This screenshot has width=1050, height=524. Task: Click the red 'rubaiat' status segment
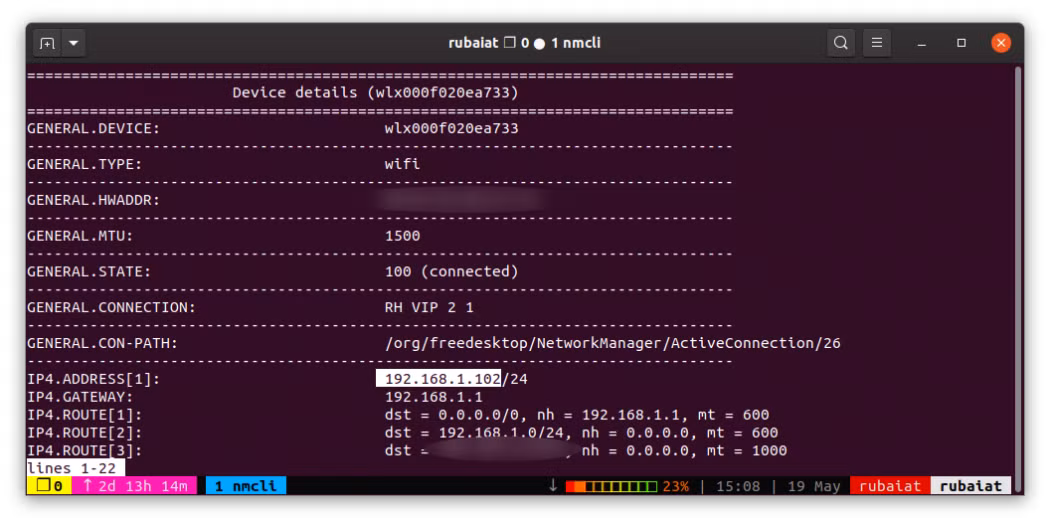pyautogui.click(x=890, y=486)
